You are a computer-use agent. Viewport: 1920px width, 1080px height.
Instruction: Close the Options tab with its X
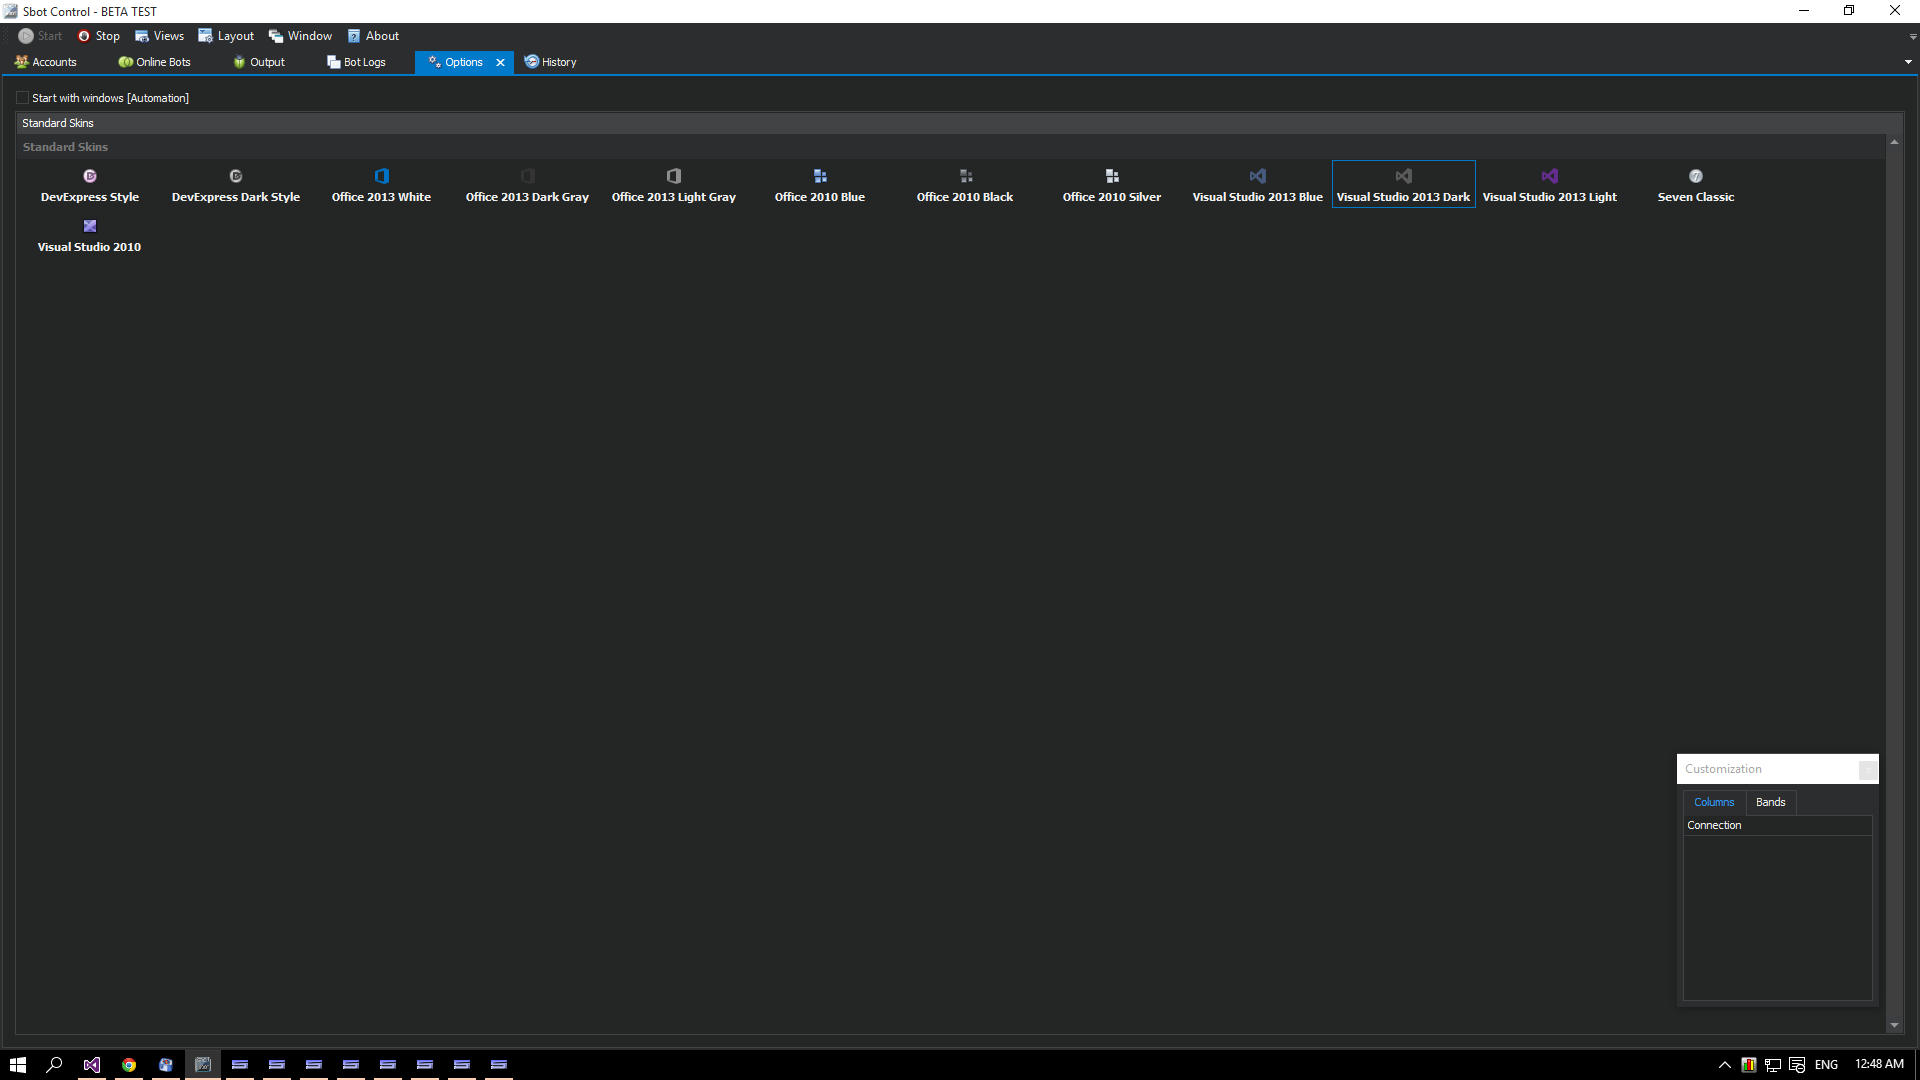tap(501, 62)
